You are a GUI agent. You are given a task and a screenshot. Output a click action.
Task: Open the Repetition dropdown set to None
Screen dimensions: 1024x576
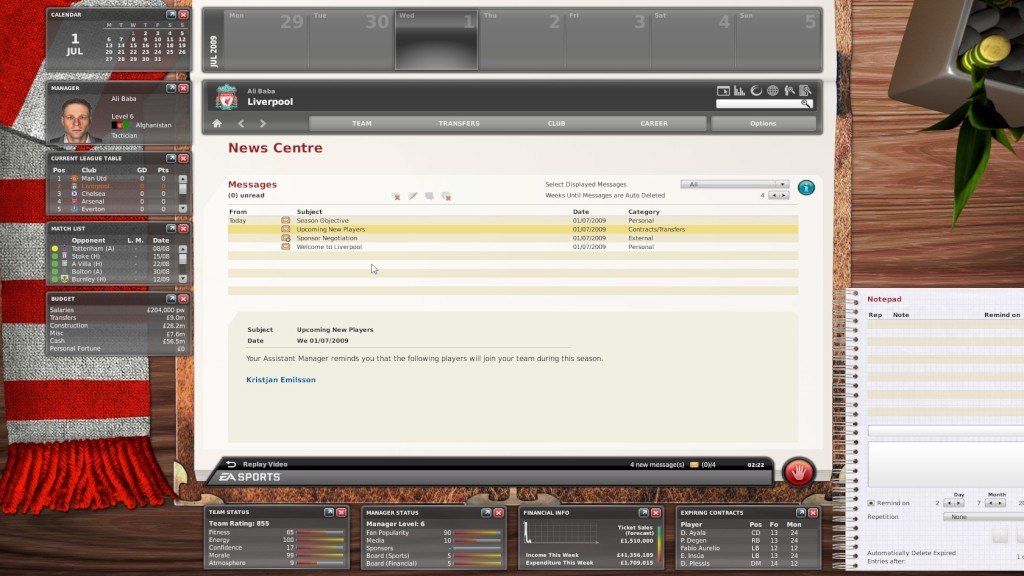tap(967, 517)
